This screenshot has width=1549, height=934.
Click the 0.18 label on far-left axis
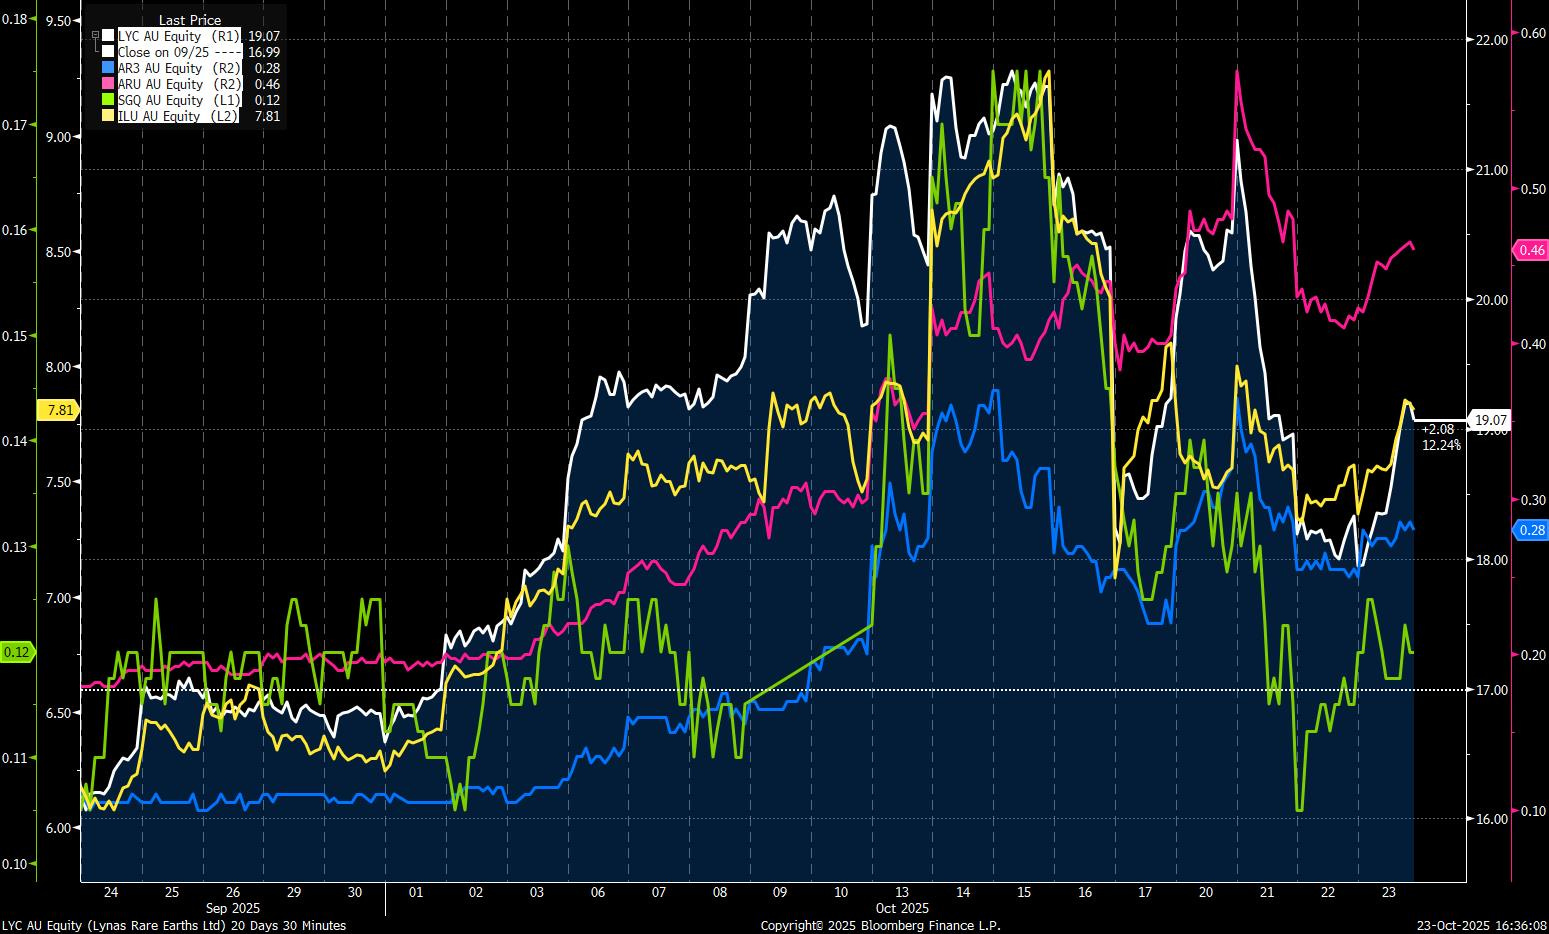click(15, 19)
